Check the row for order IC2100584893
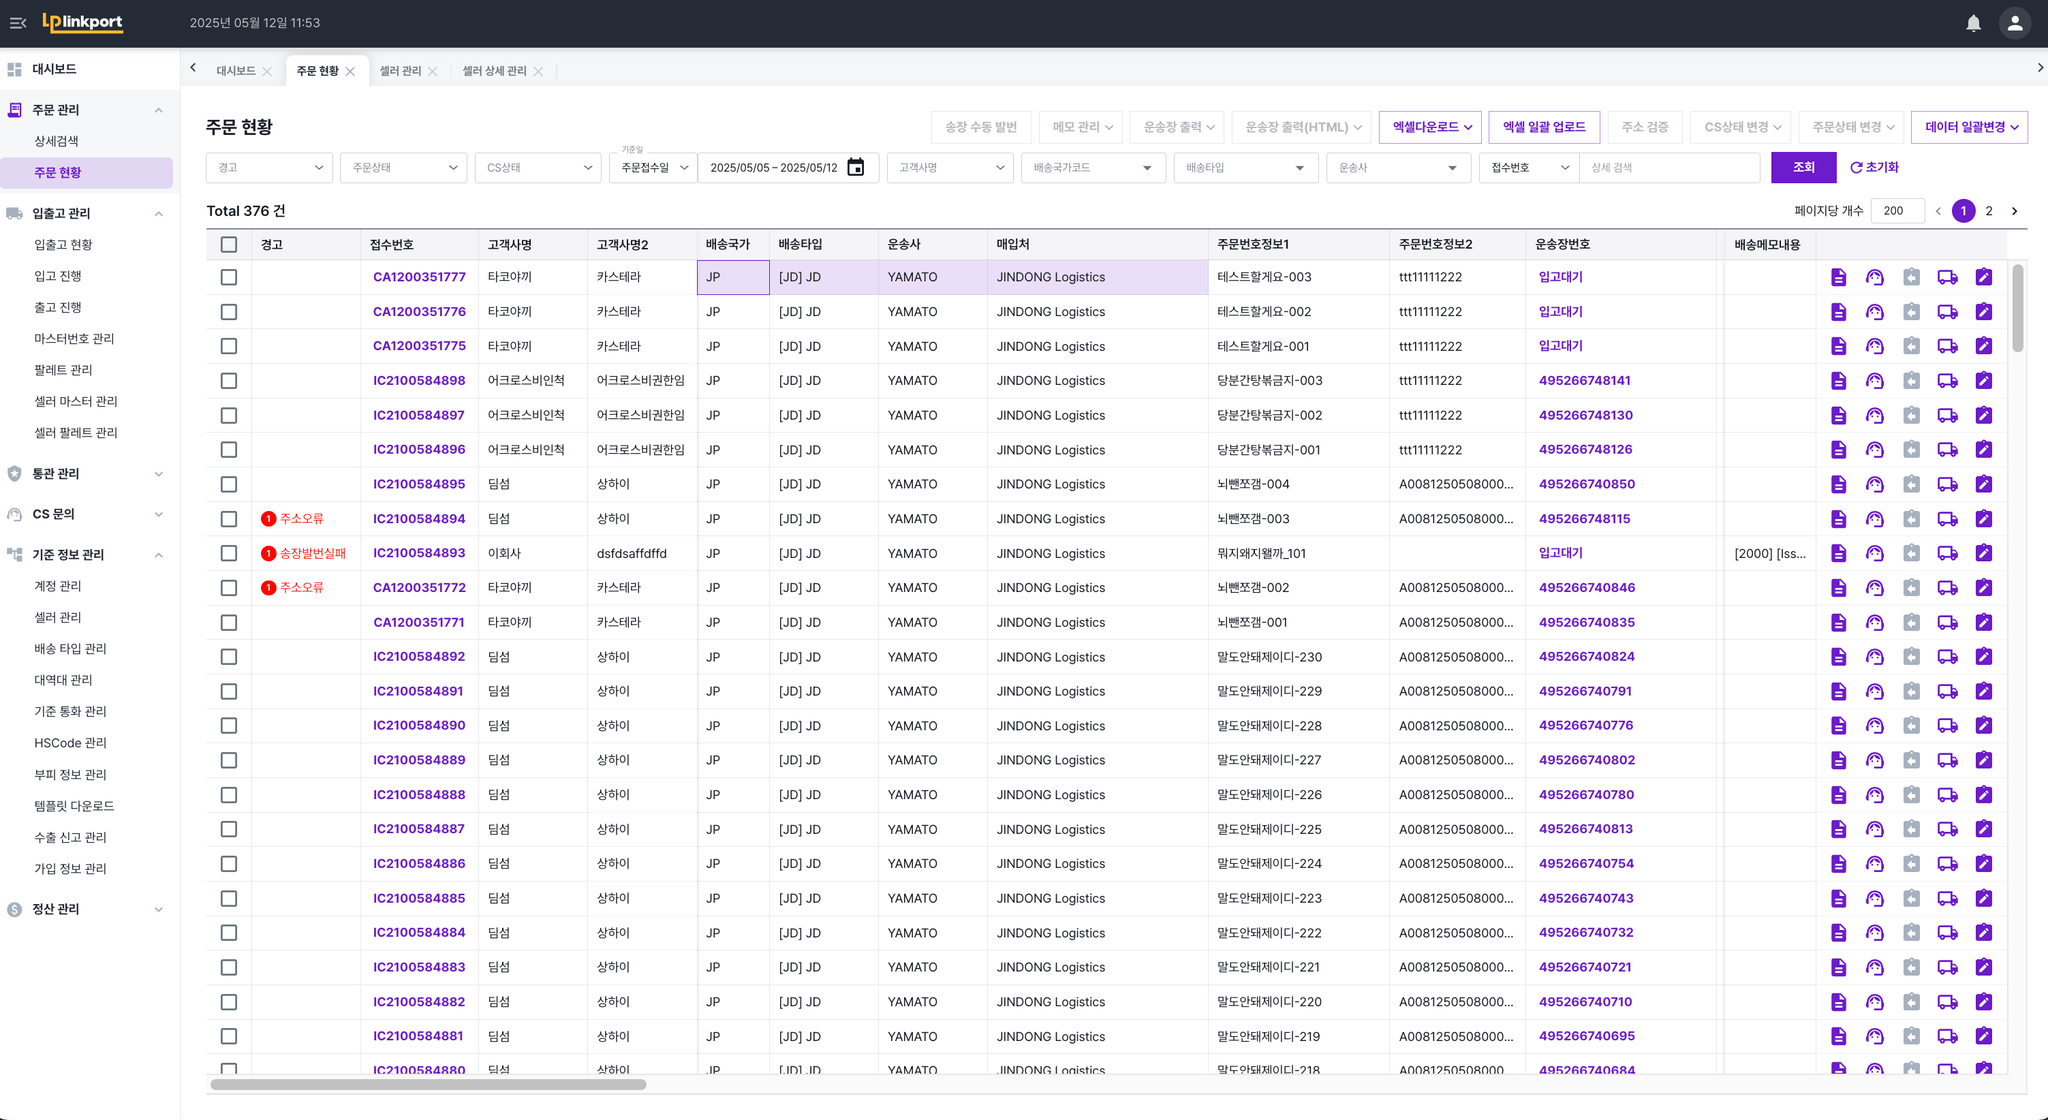The height and width of the screenshot is (1120, 2048). [x=229, y=553]
